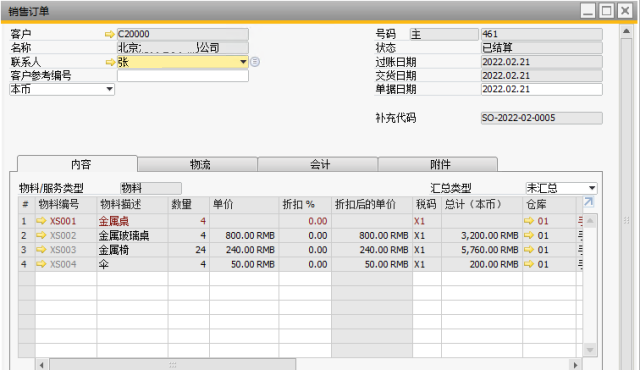Open item XS004 link arrow

tap(41, 264)
